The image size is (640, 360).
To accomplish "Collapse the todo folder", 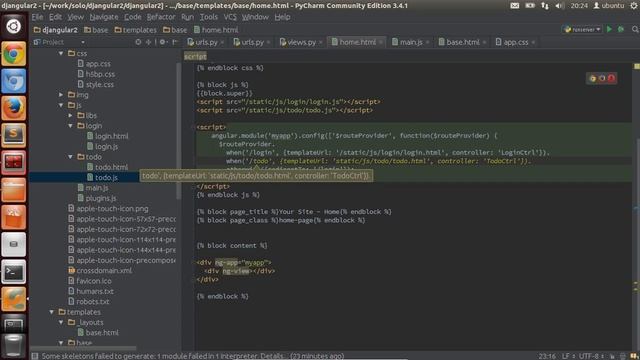I will tap(70, 157).
